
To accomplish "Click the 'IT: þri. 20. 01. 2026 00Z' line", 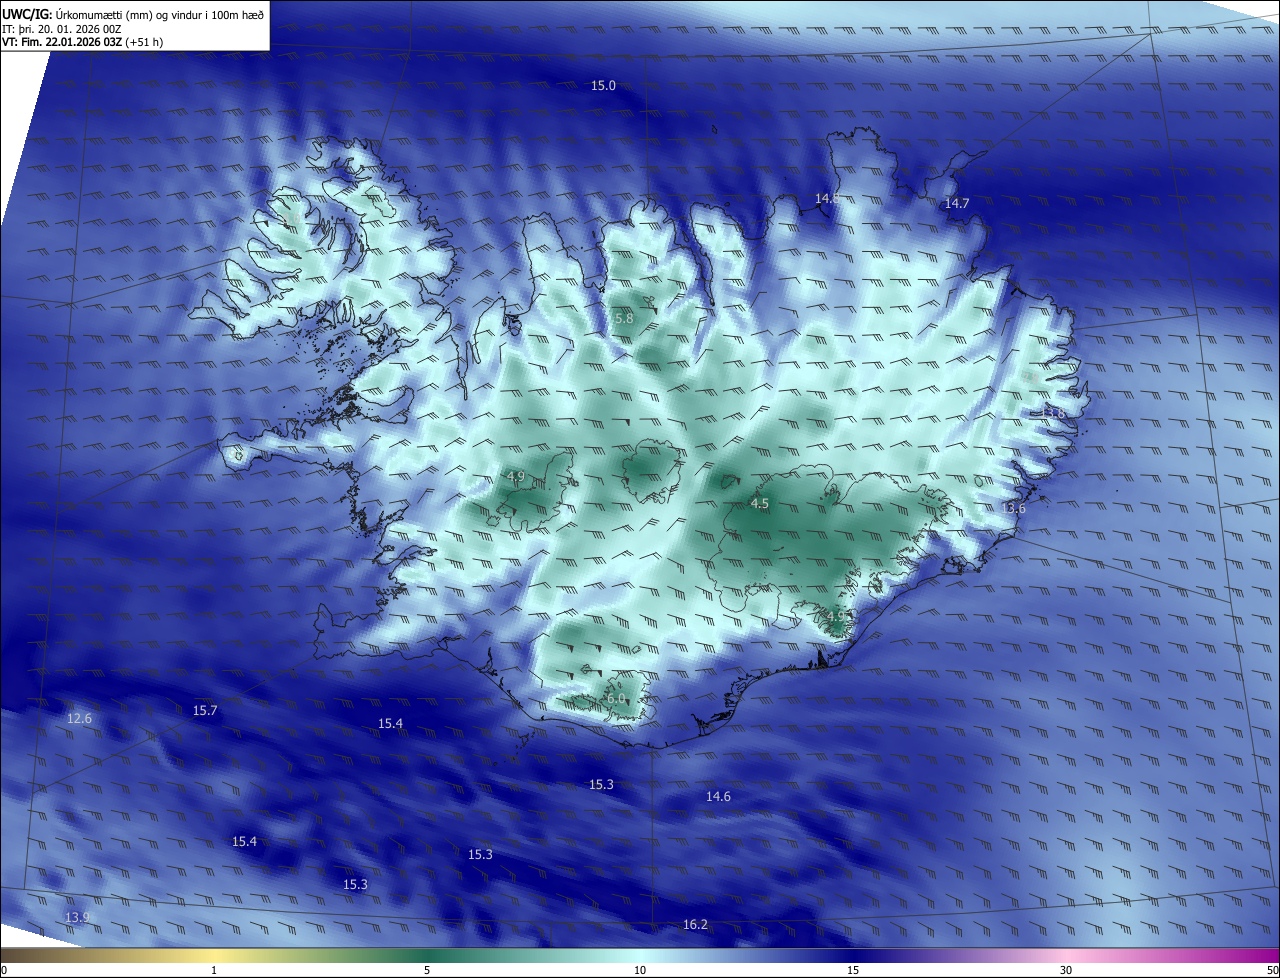I will click(61, 28).
